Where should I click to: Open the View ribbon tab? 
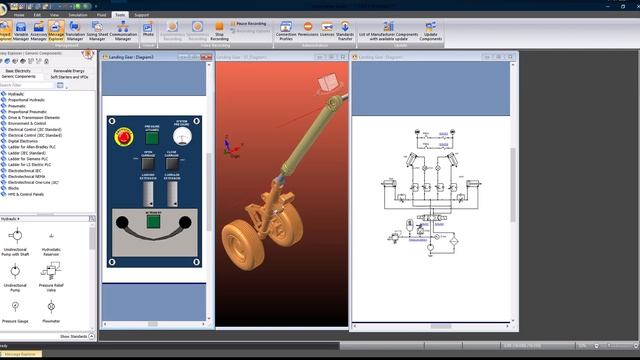click(54, 15)
